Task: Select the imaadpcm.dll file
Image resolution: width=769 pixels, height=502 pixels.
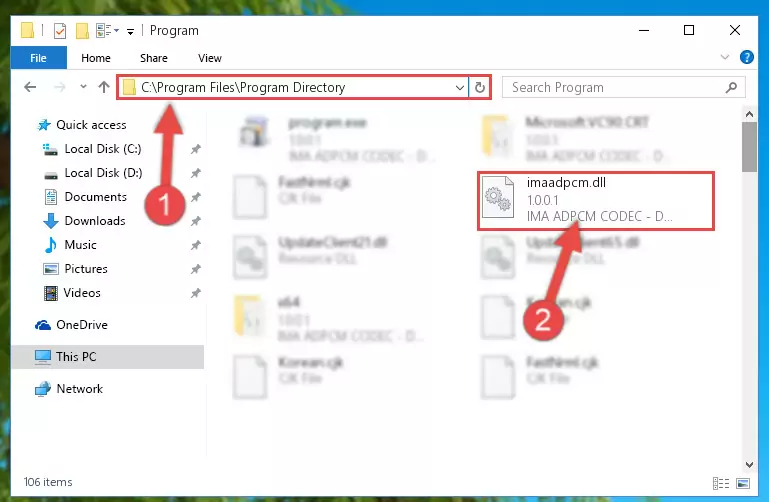Action: click(596, 201)
